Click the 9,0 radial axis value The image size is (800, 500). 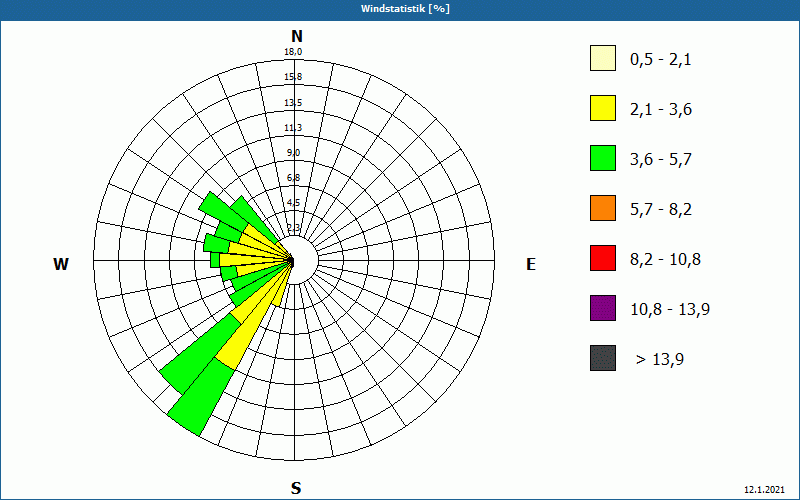293,153
